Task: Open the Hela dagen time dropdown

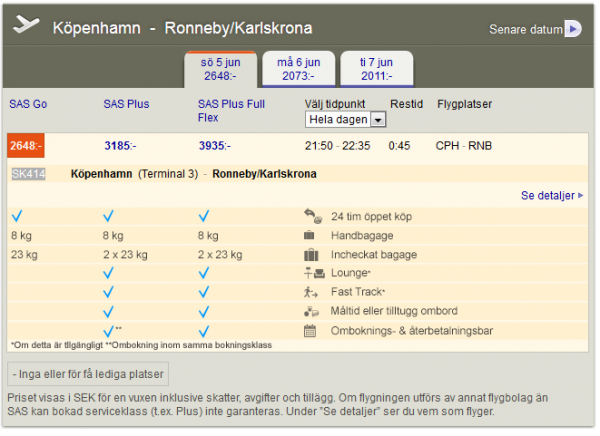Action: 345,120
